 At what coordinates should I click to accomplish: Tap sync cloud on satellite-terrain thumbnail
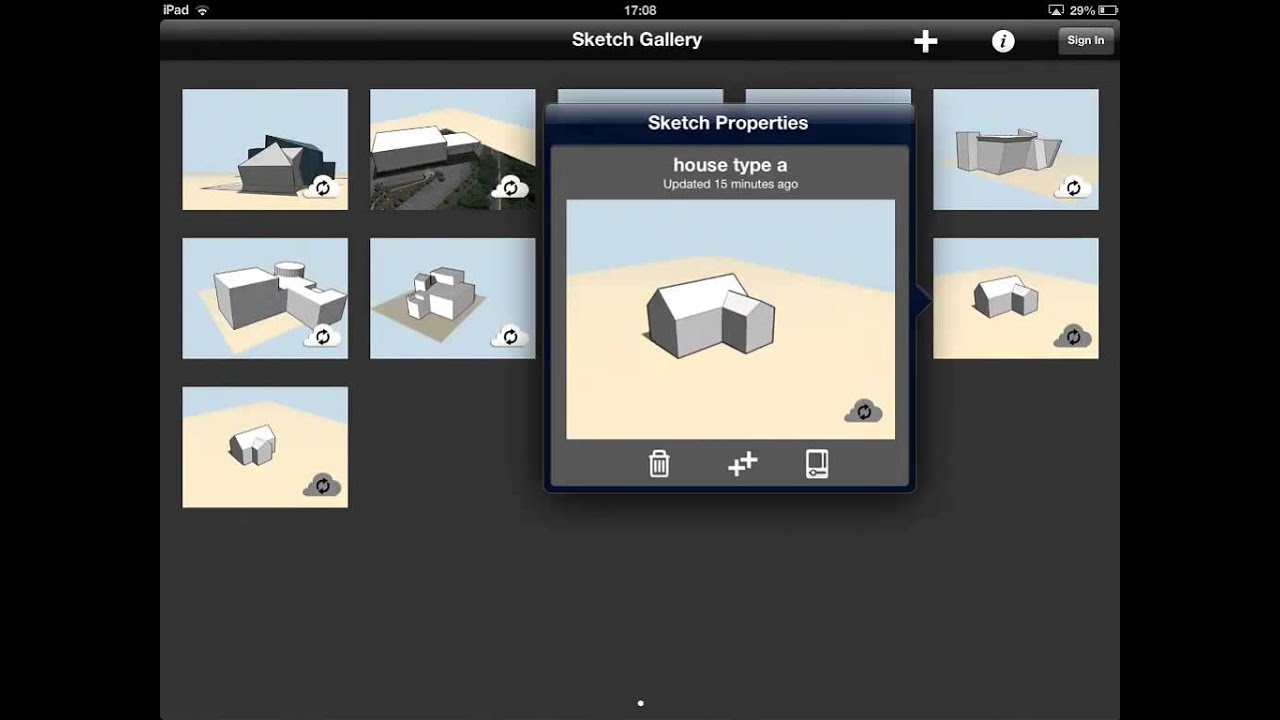[x=510, y=187]
